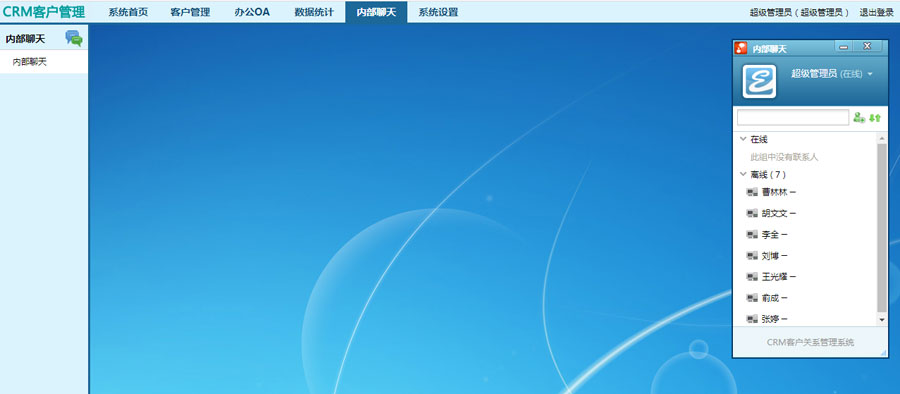Screen dimensions: 900x394
Task: Click the offline status icon beside 俞成
Action: pyautogui.click(x=752, y=298)
